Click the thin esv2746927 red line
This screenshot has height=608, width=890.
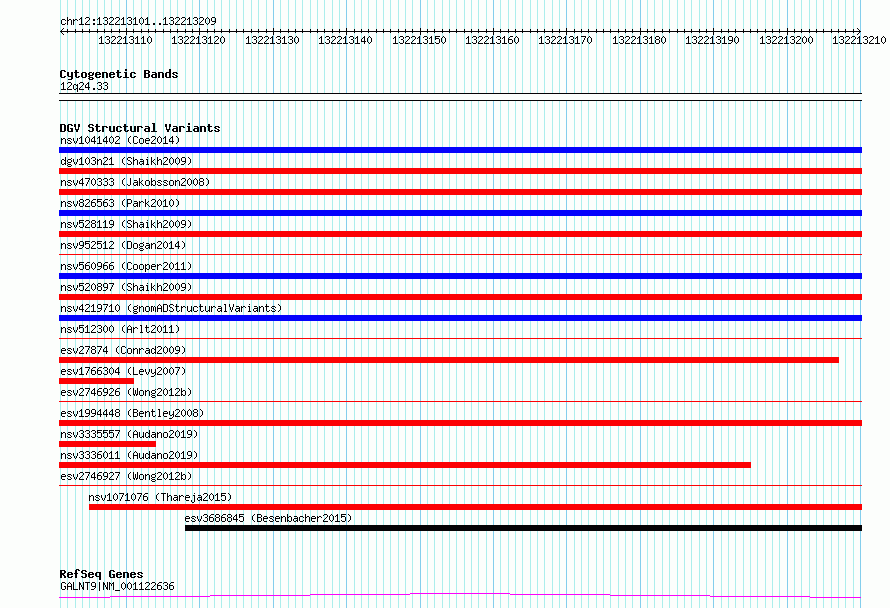tap(460, 485)
